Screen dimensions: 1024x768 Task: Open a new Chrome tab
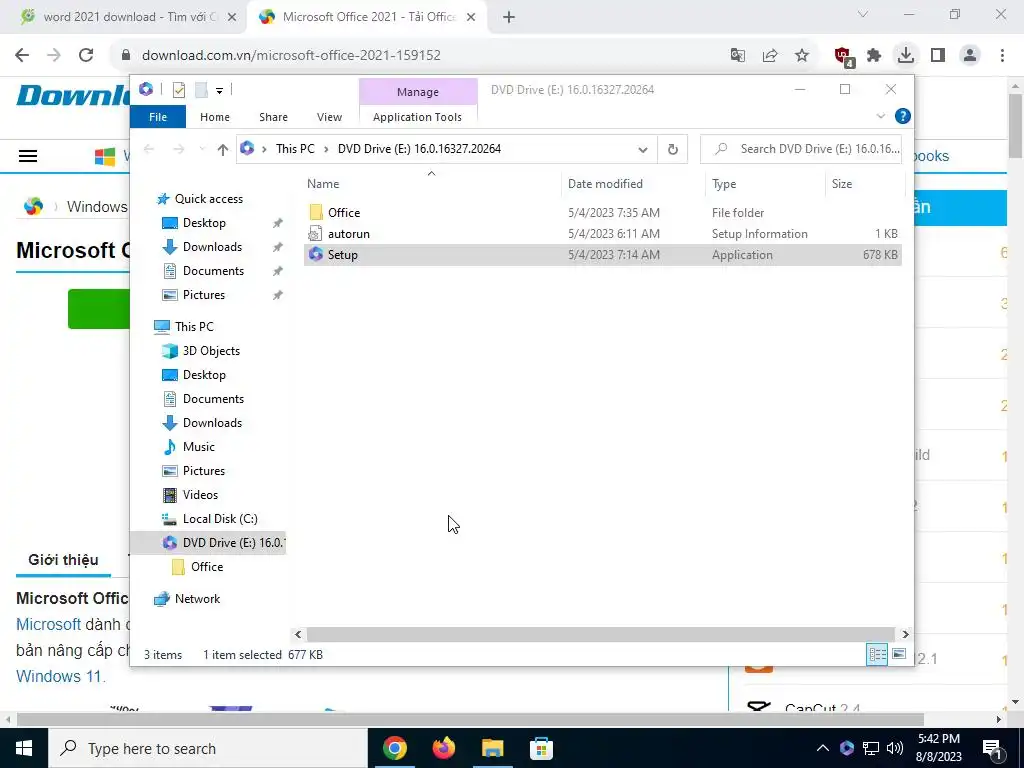click(509, 17)
